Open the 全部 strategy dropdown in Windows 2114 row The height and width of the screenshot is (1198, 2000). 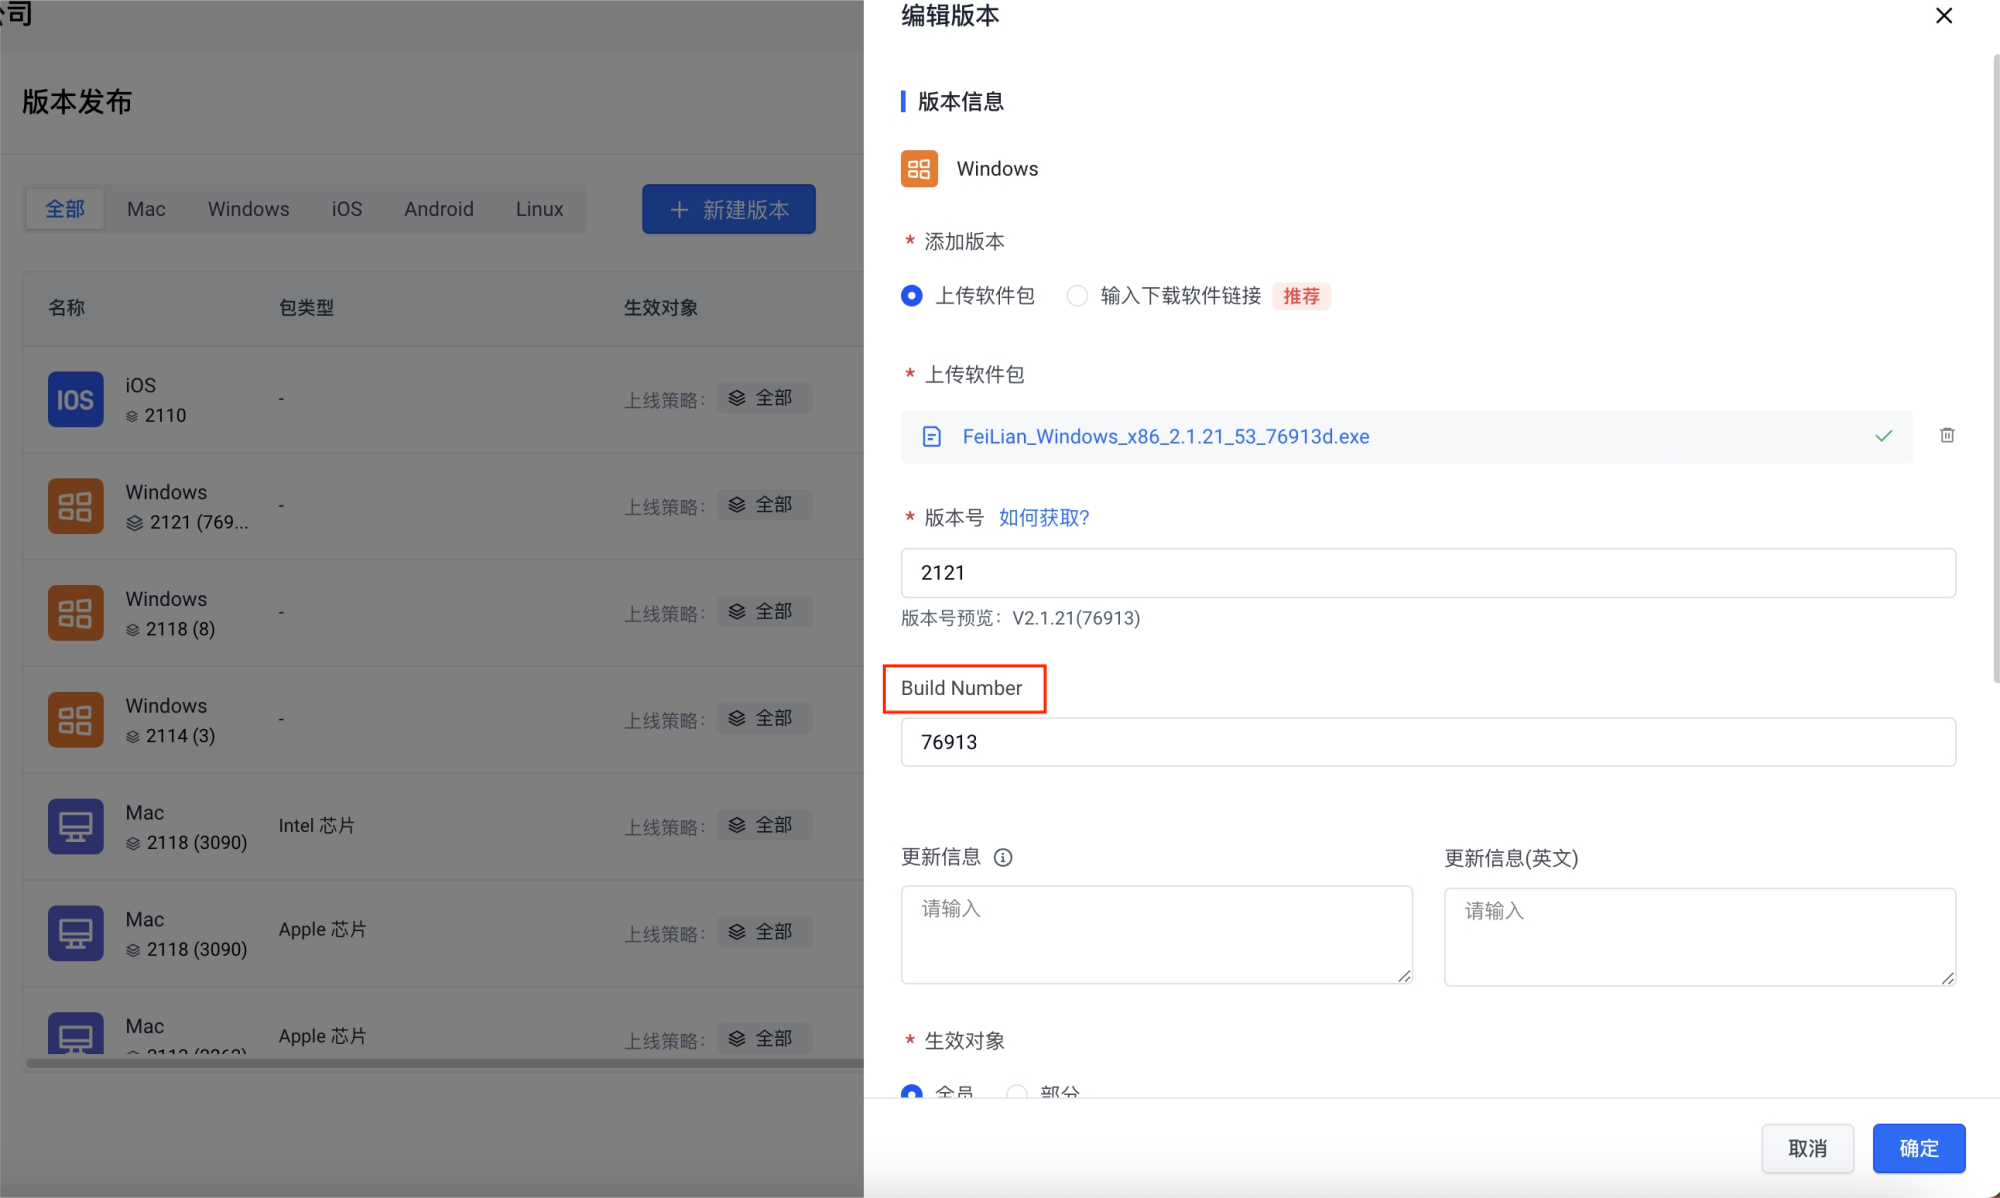(x=763, y=718)
